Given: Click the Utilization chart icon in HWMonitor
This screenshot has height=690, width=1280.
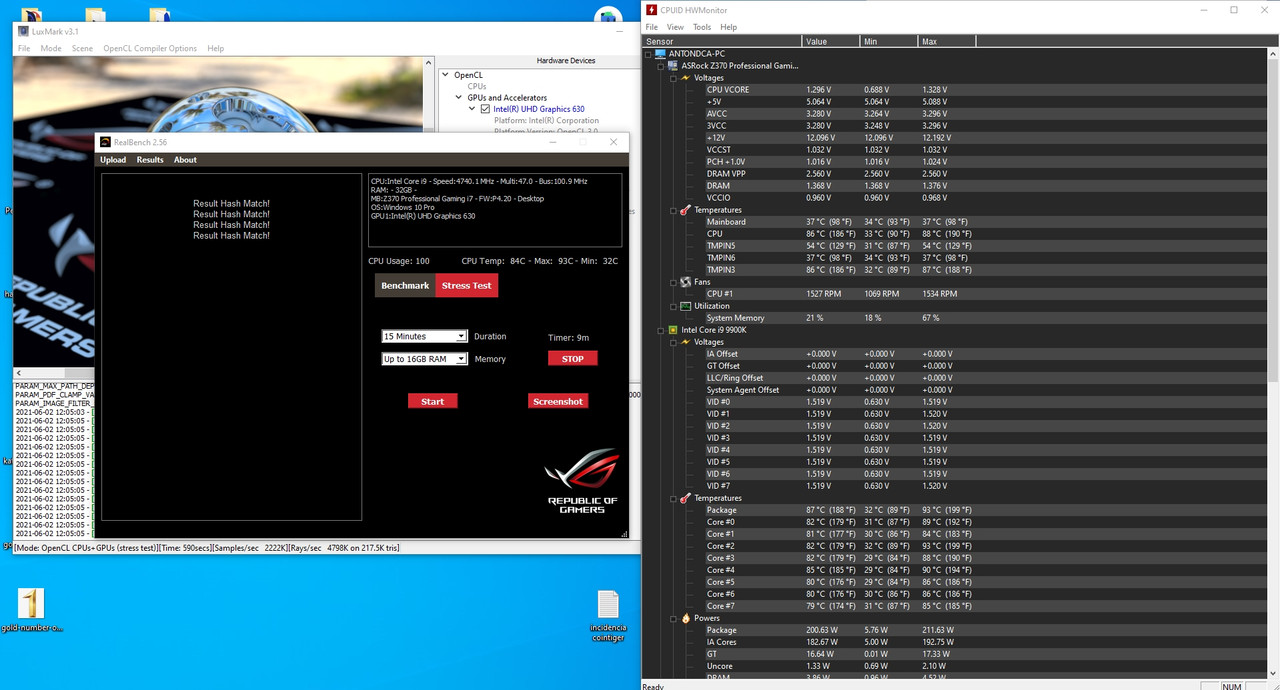Looking at the screenshot, I should [686, 306].
